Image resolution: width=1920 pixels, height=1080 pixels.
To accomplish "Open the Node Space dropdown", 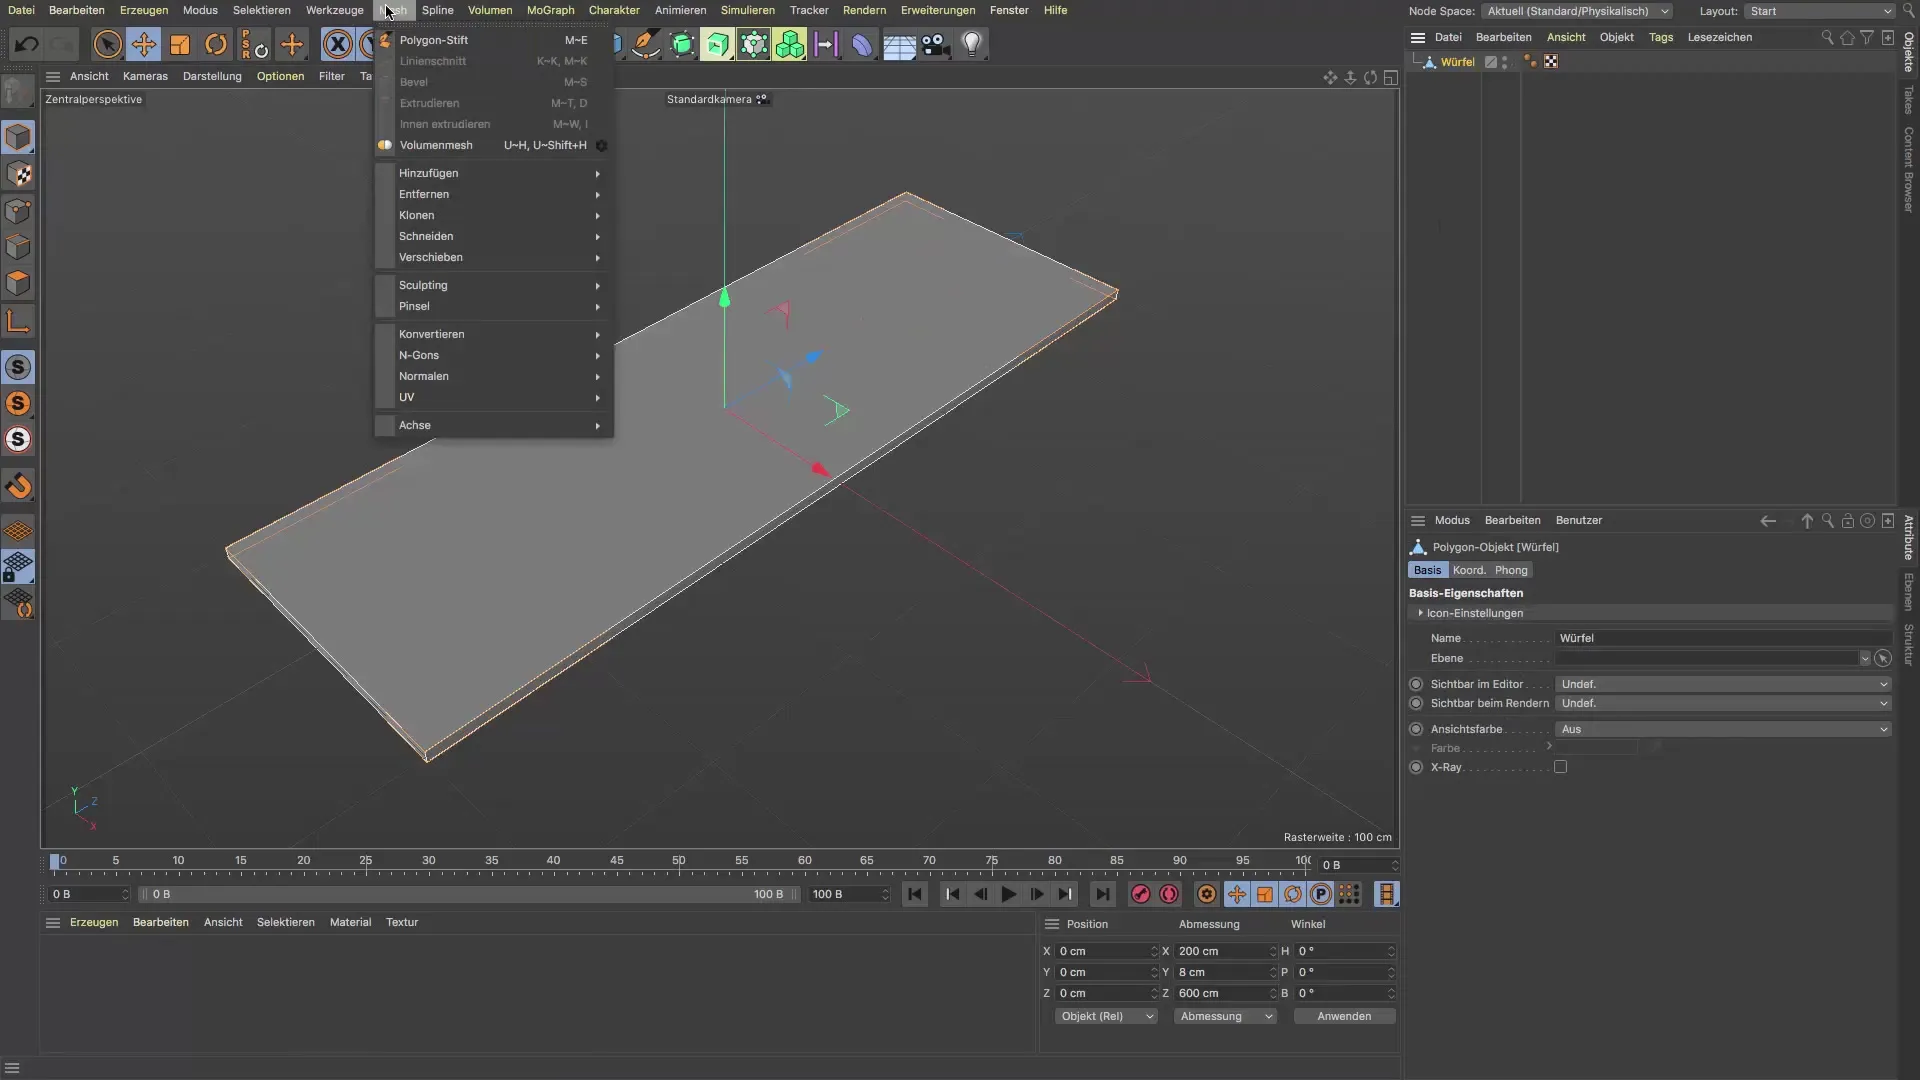I will point(1577,11).
